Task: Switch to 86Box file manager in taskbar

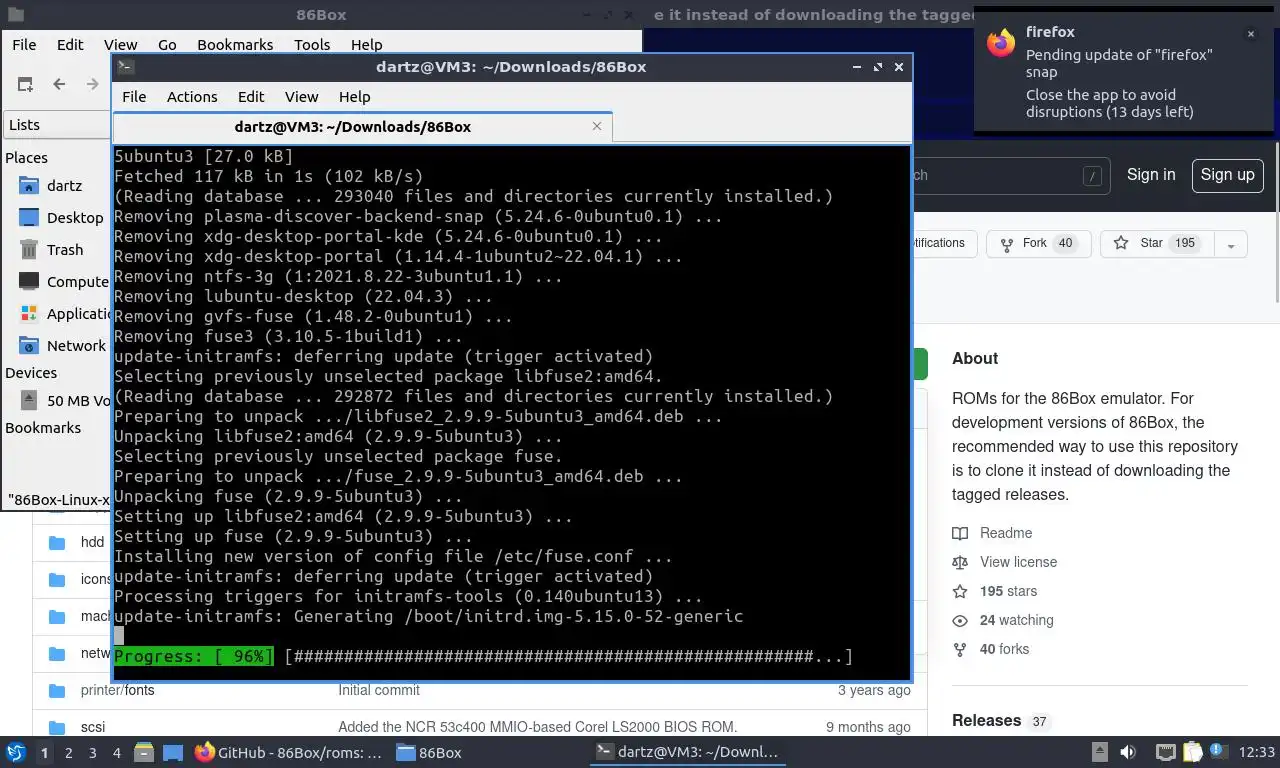Action: [430, 752]
